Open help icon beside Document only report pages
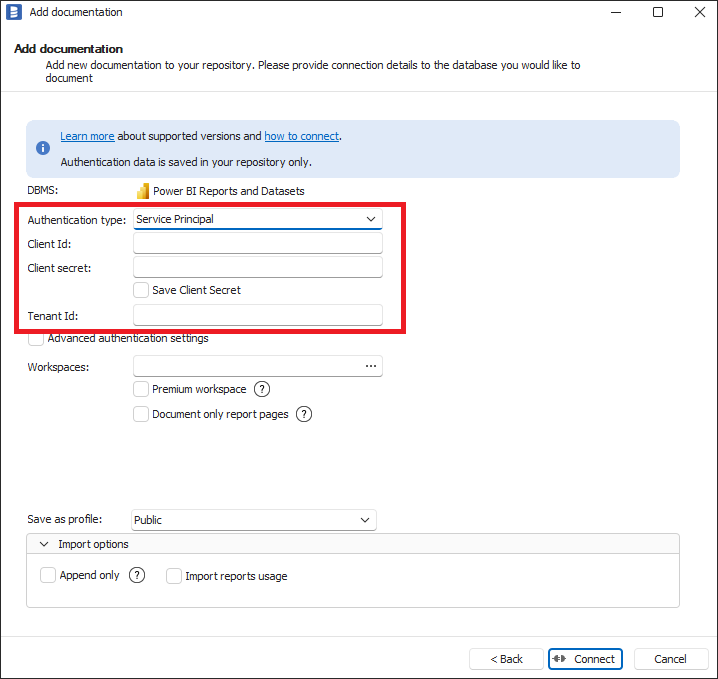 pyautogui.click(x=304, y=414)
